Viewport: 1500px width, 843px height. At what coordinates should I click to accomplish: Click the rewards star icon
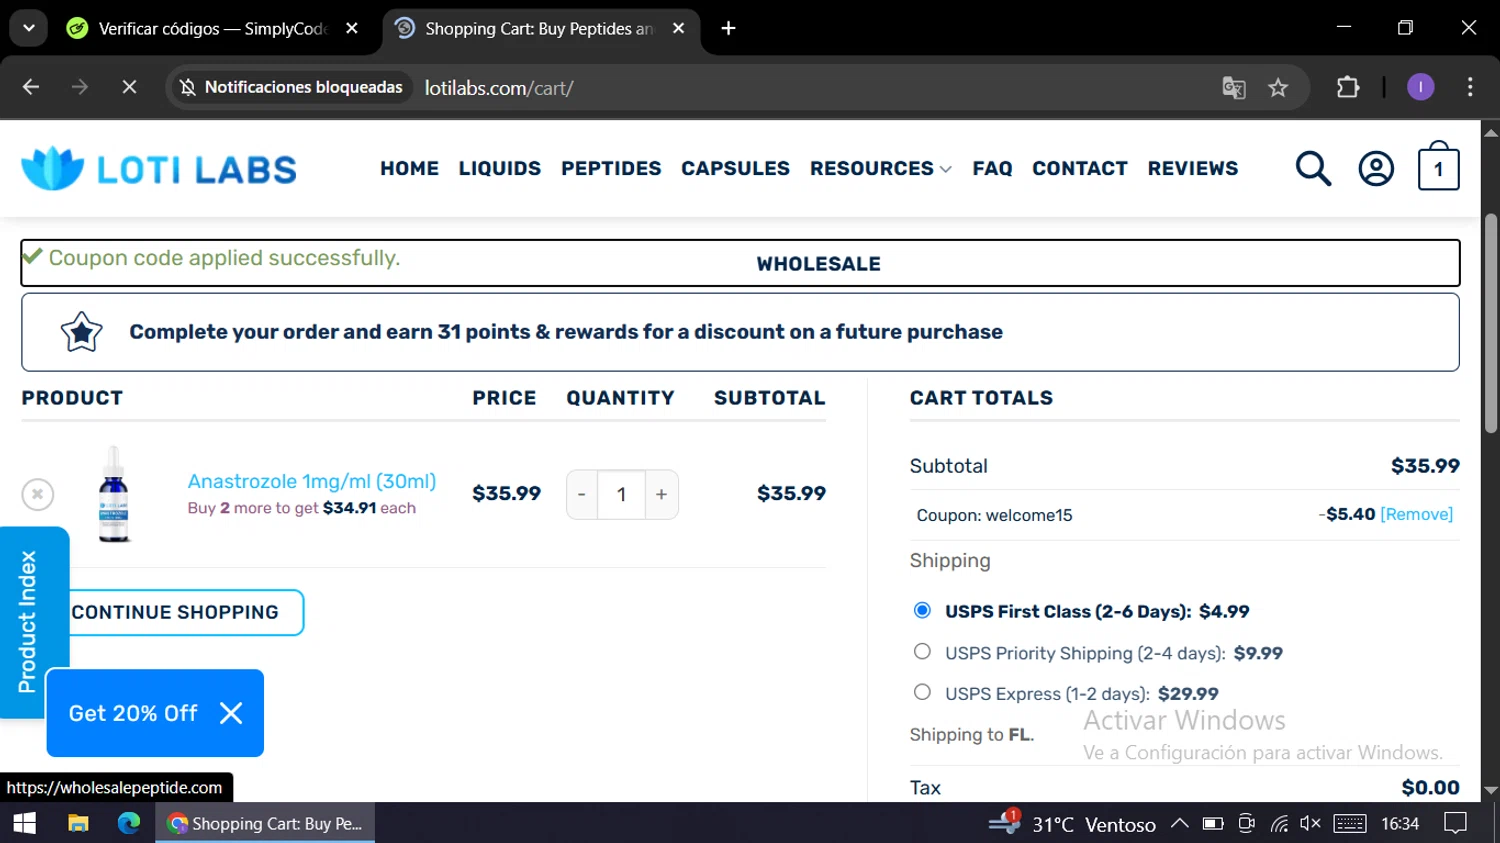81,332
